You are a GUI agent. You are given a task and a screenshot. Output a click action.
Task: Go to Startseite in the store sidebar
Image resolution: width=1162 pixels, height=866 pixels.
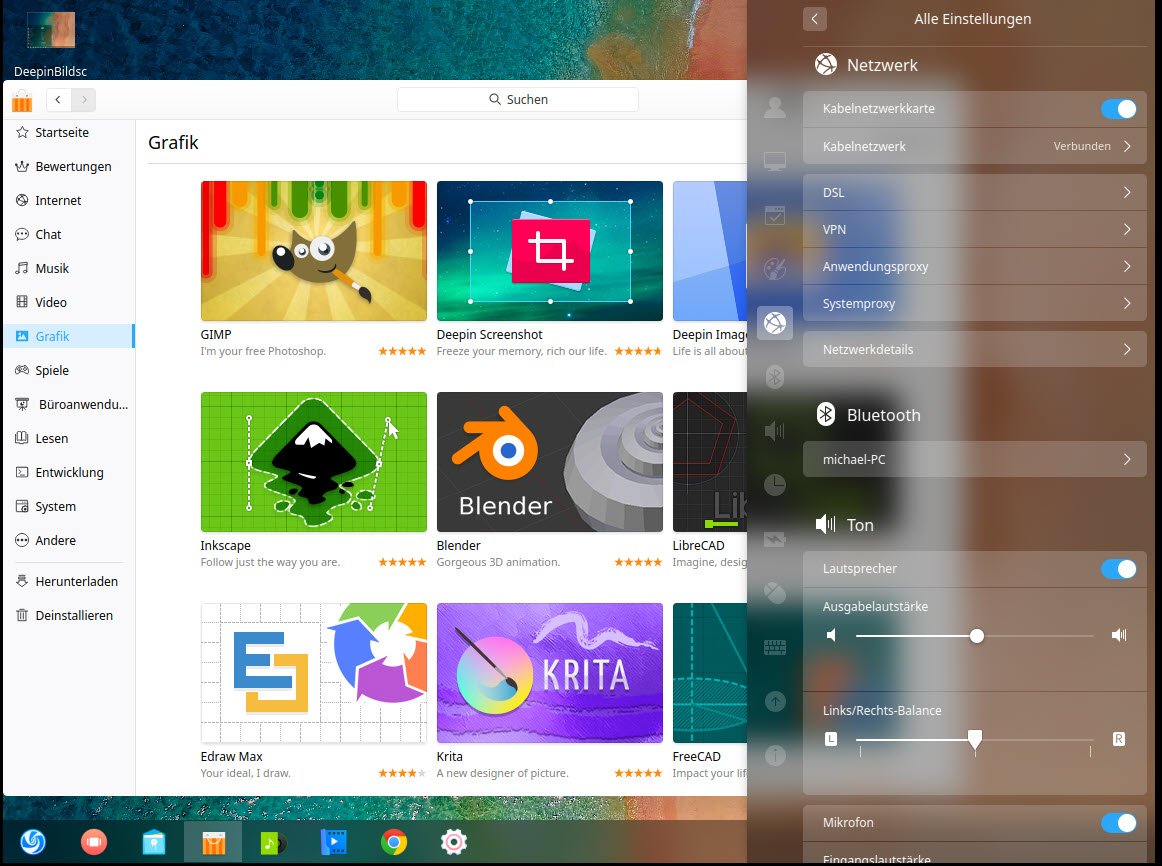coord(68,133)
